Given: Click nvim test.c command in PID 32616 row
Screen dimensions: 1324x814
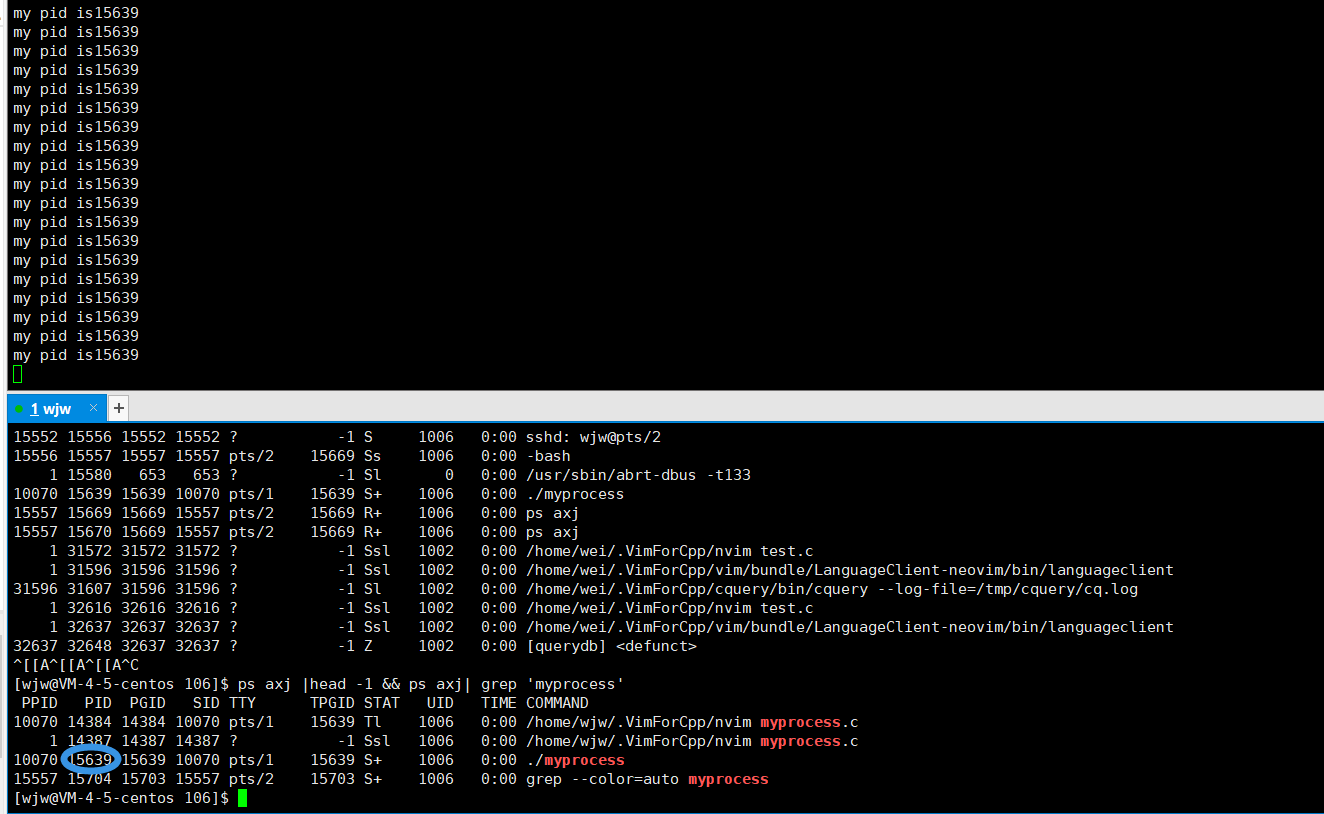Looking at the screenshot, I should [x=670, y=608].
